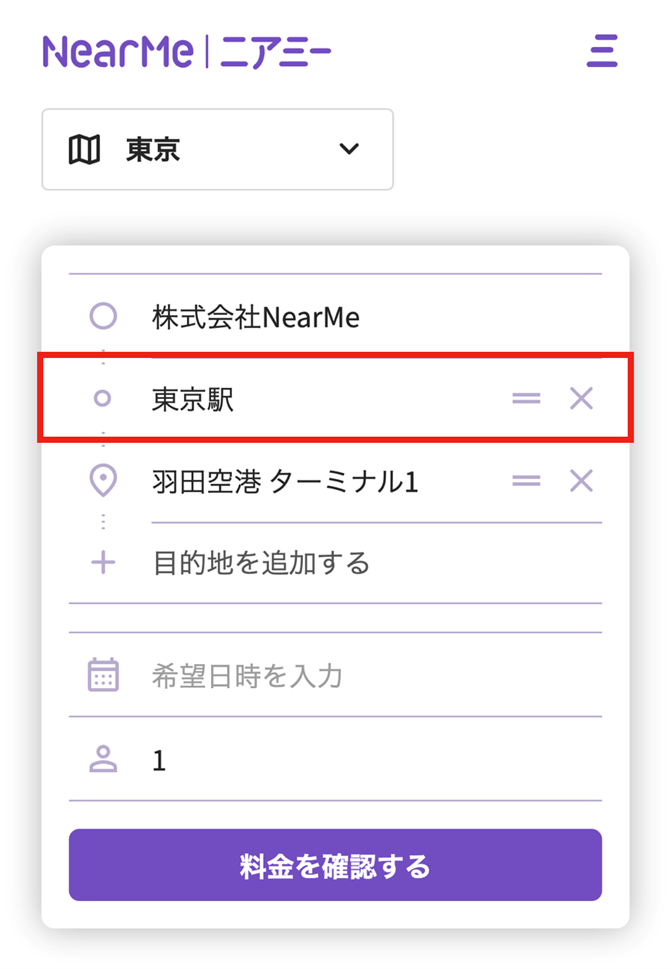Image resolution: width=671 pixels, height=969 pixels.
Task: Click the reorder handle on 羽田空港 row
Action: coord(526,481)
